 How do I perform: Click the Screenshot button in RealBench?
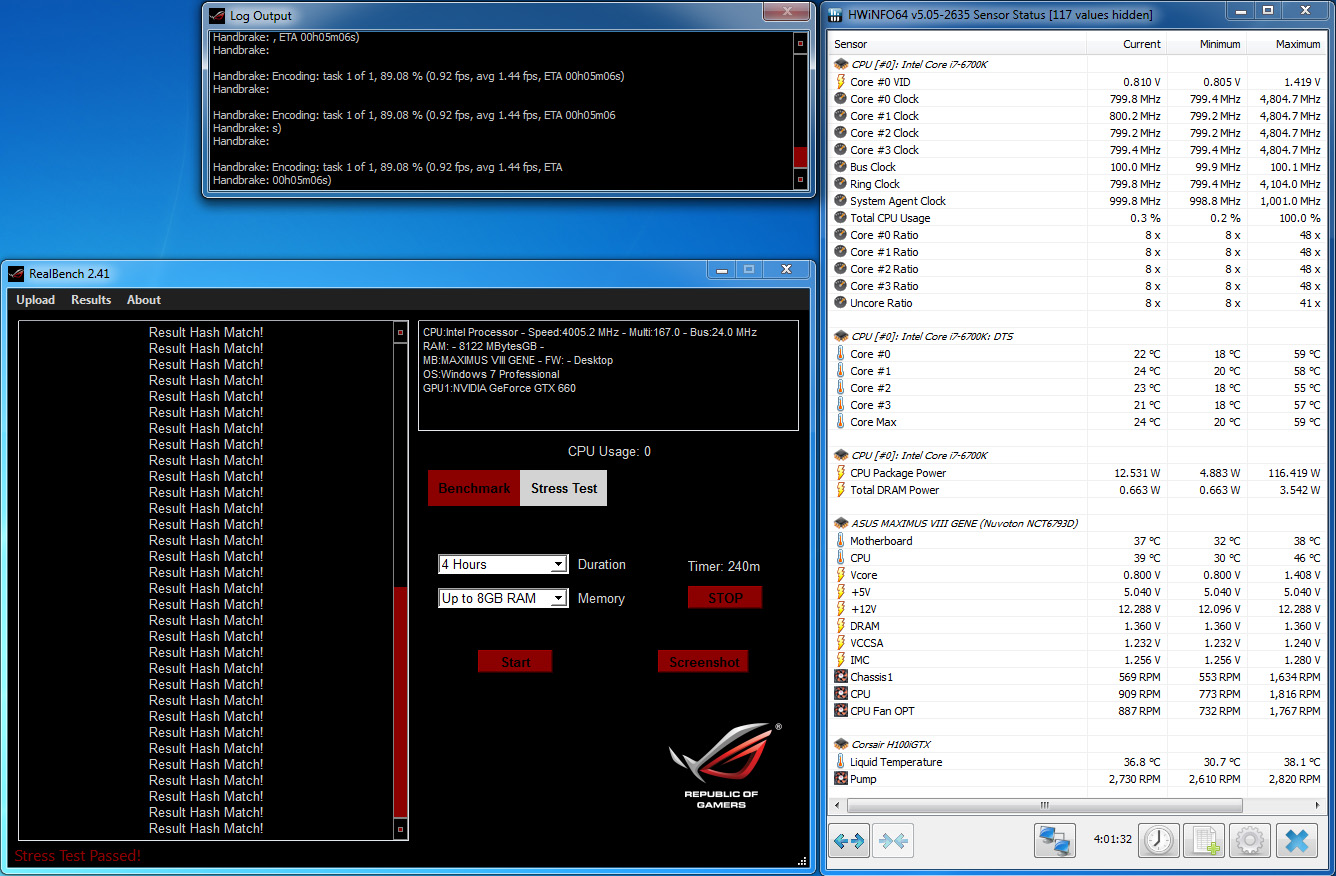point(703,662)
